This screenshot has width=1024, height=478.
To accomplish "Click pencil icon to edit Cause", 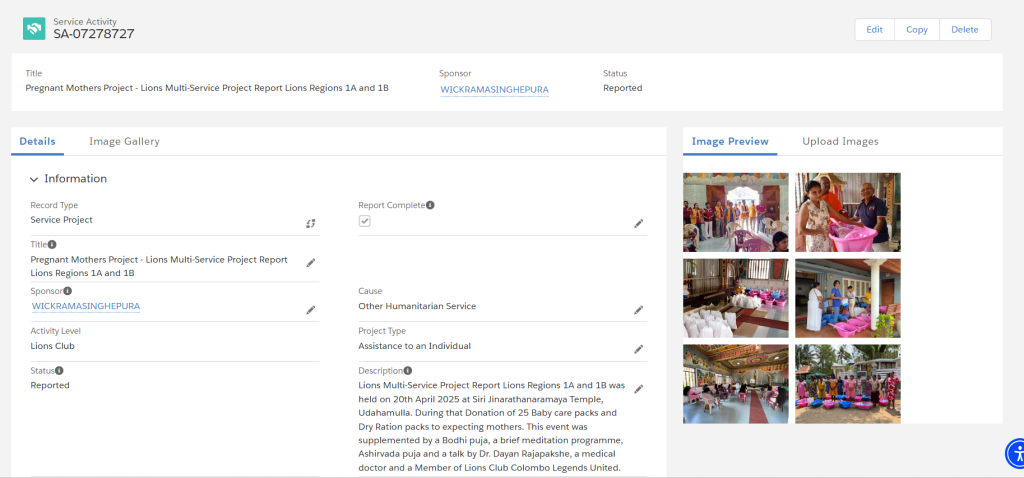I will pyautogui.click(x=639, y=310).
